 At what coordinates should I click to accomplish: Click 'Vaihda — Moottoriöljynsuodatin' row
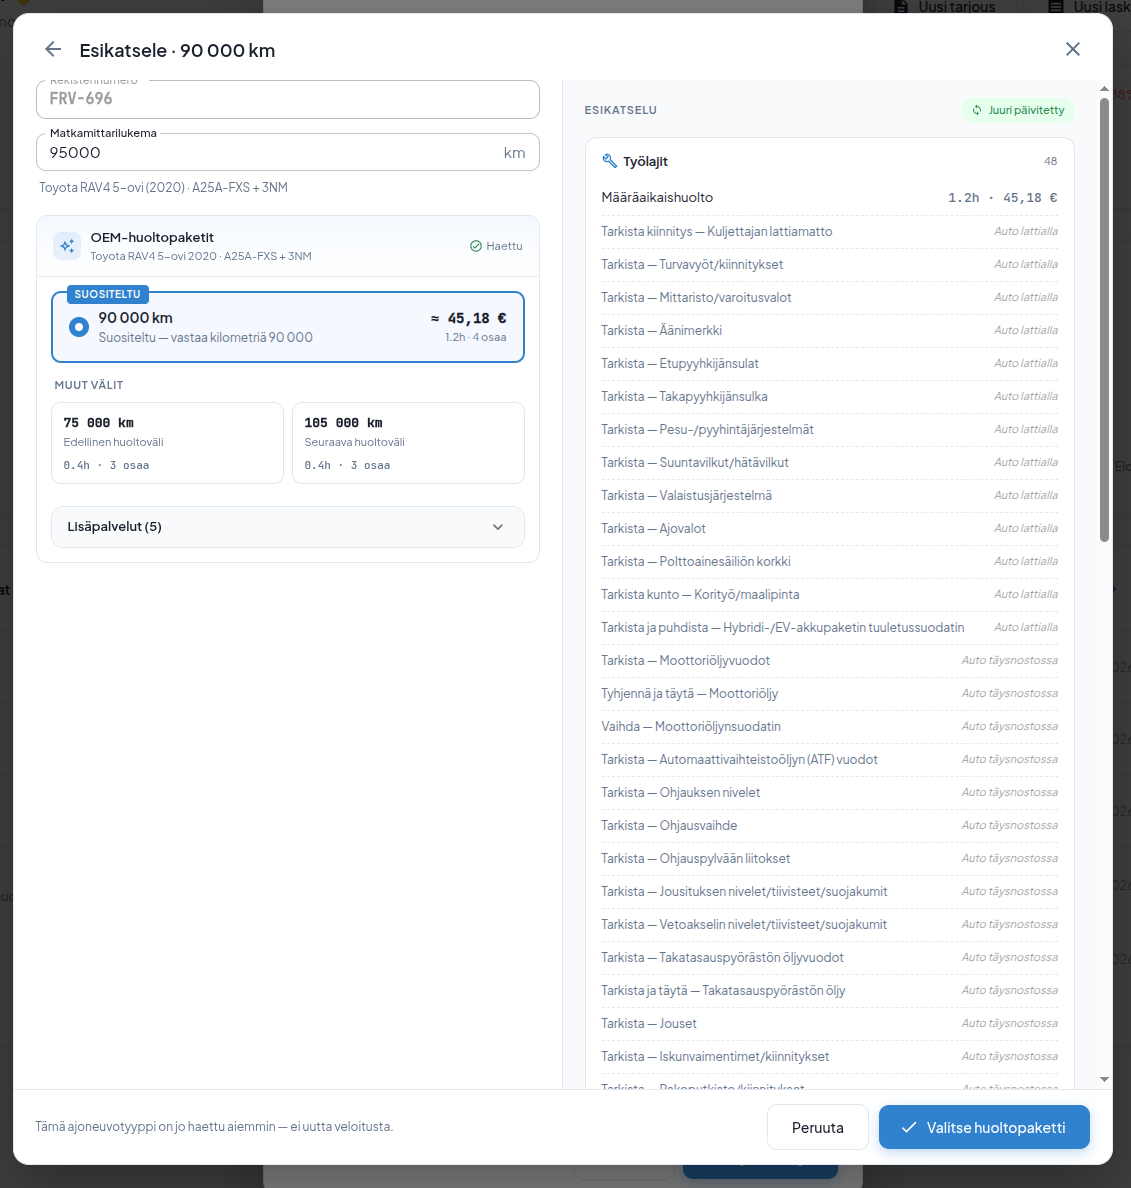[x=830, y=727]
